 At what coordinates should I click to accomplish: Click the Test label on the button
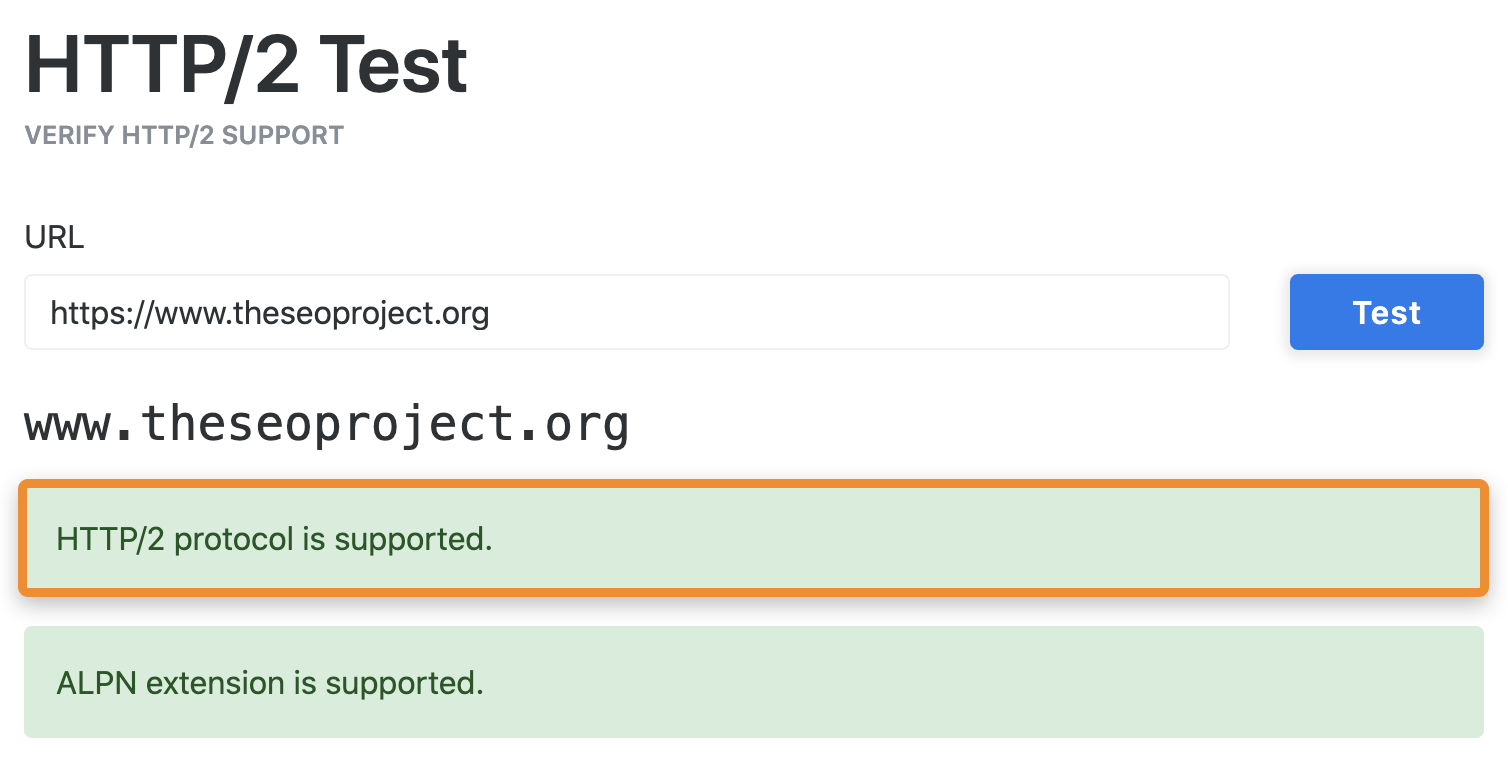[1386, 312]
